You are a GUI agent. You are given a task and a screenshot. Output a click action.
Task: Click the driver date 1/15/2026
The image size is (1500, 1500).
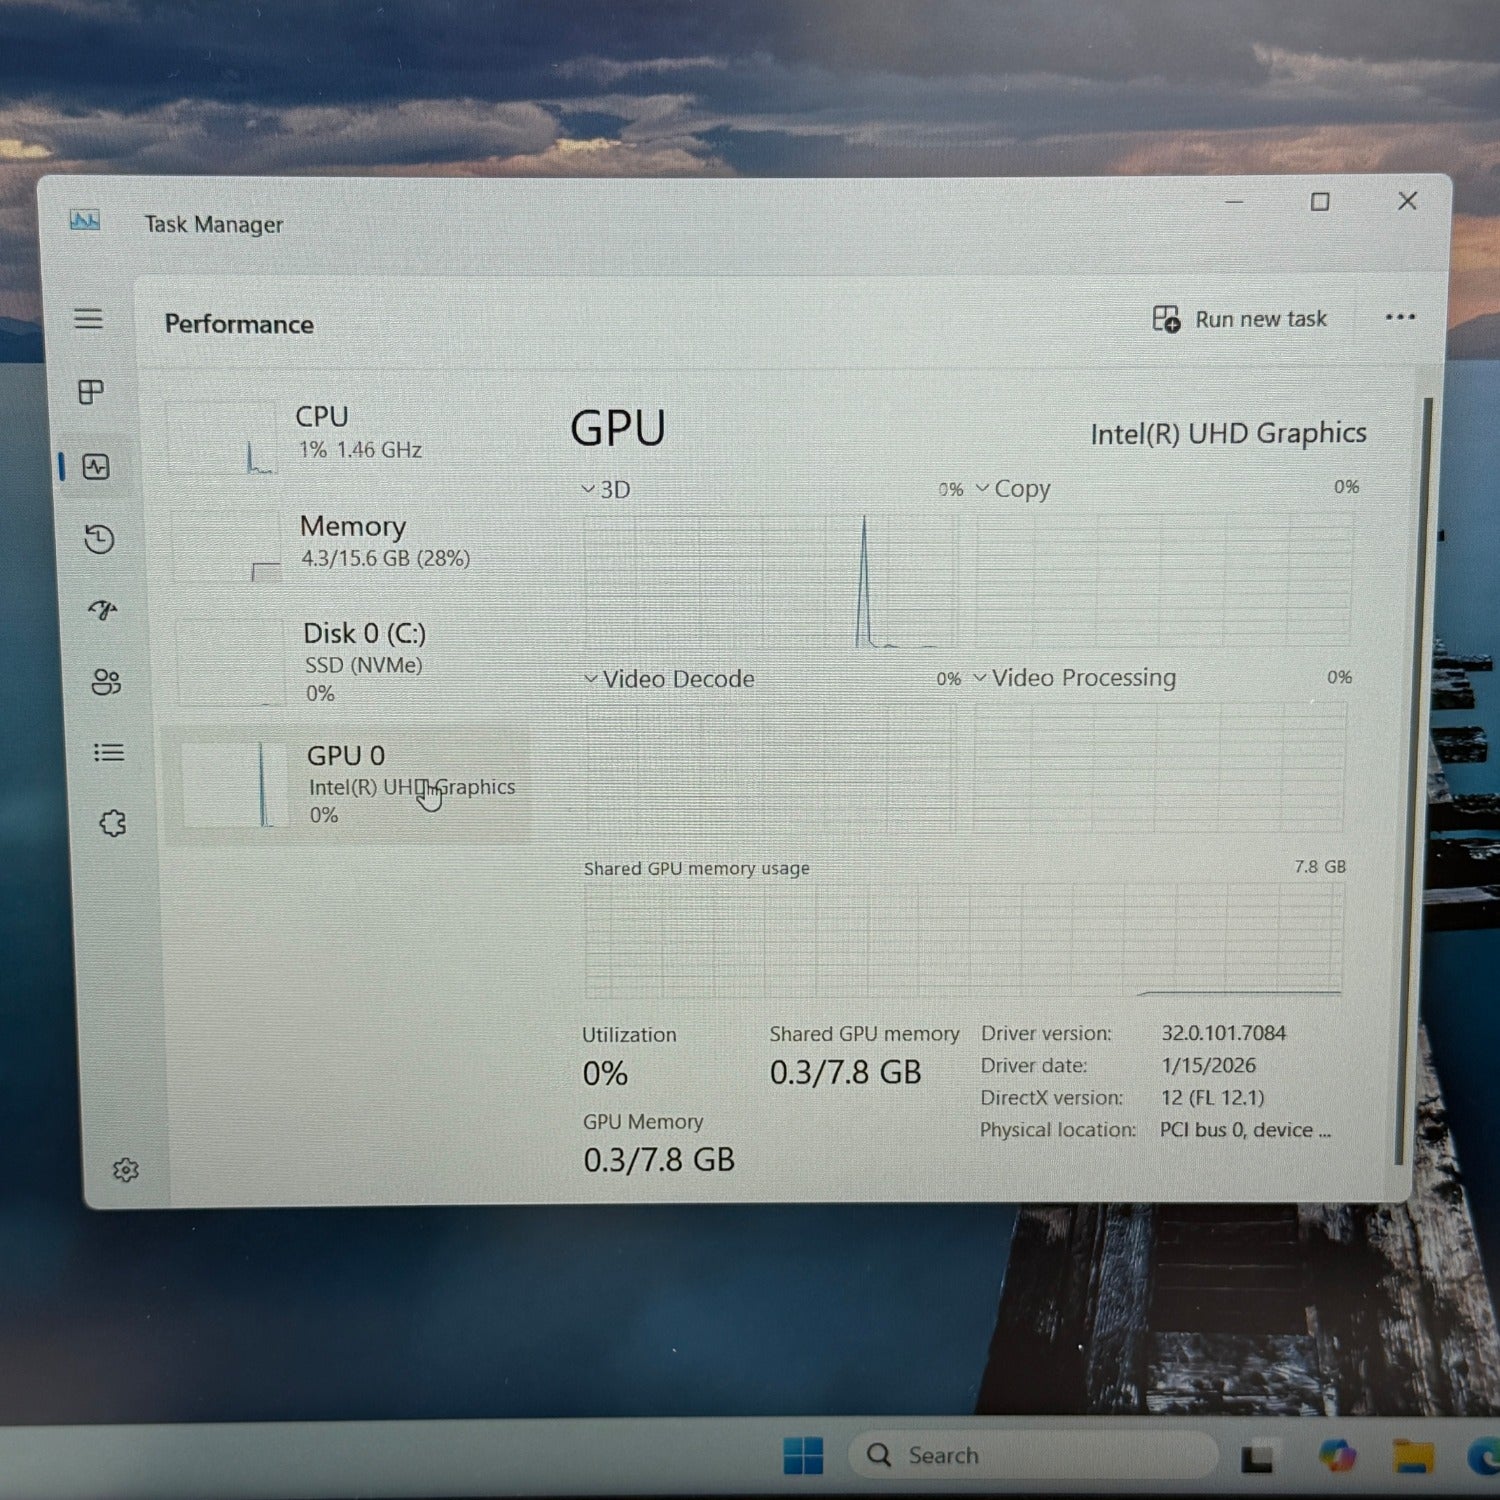click(1208, 1065)
